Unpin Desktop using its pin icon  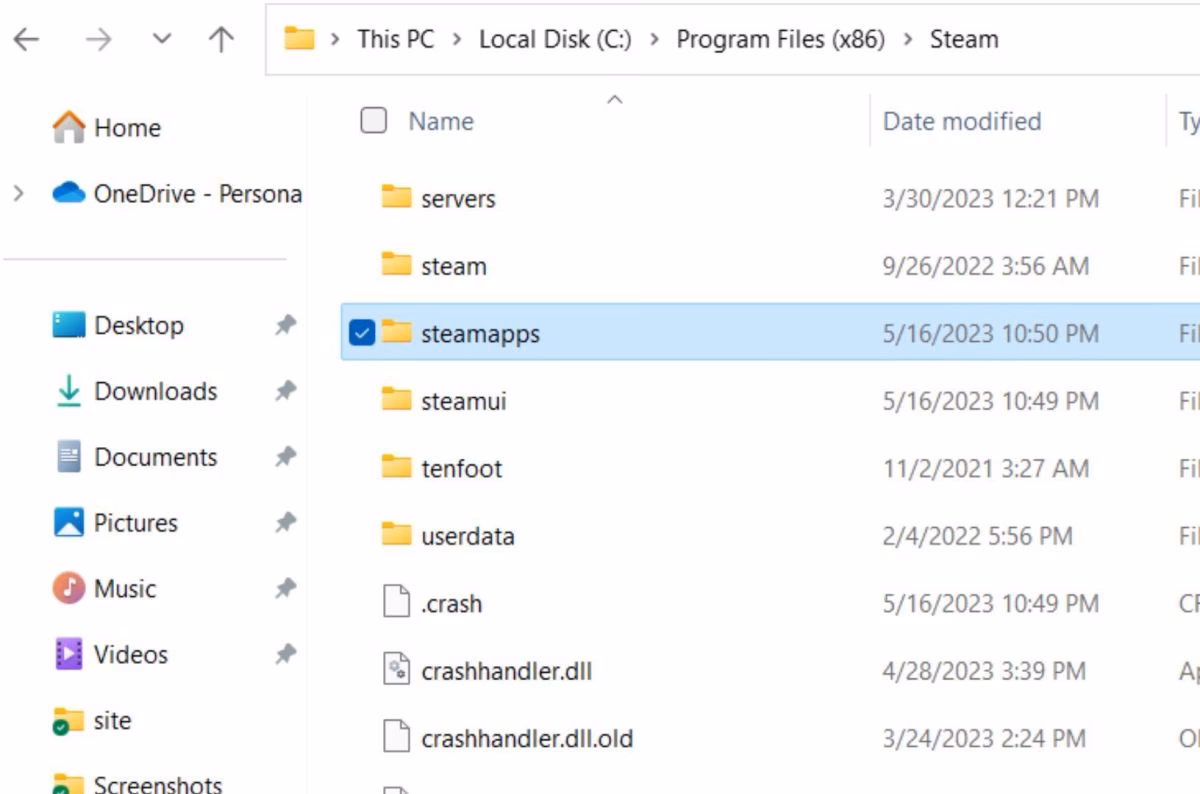(286, 325)
